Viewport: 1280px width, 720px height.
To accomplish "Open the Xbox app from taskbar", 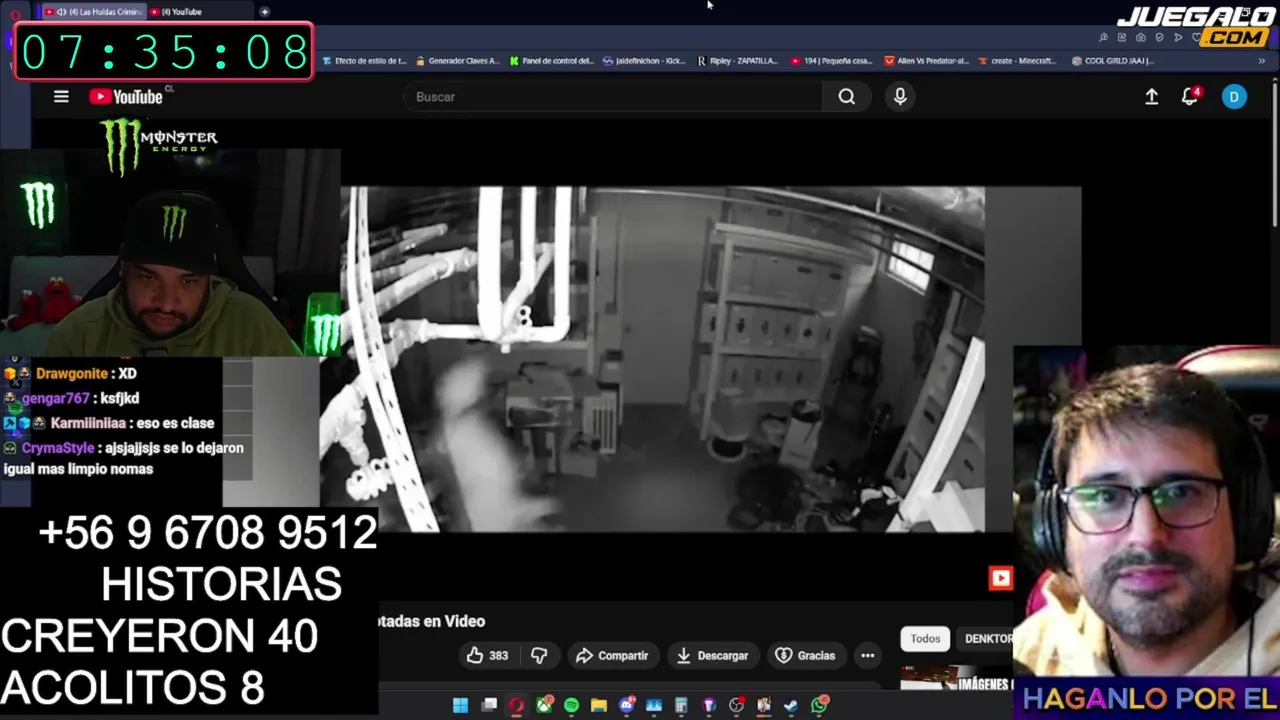I will pos(544,705).
